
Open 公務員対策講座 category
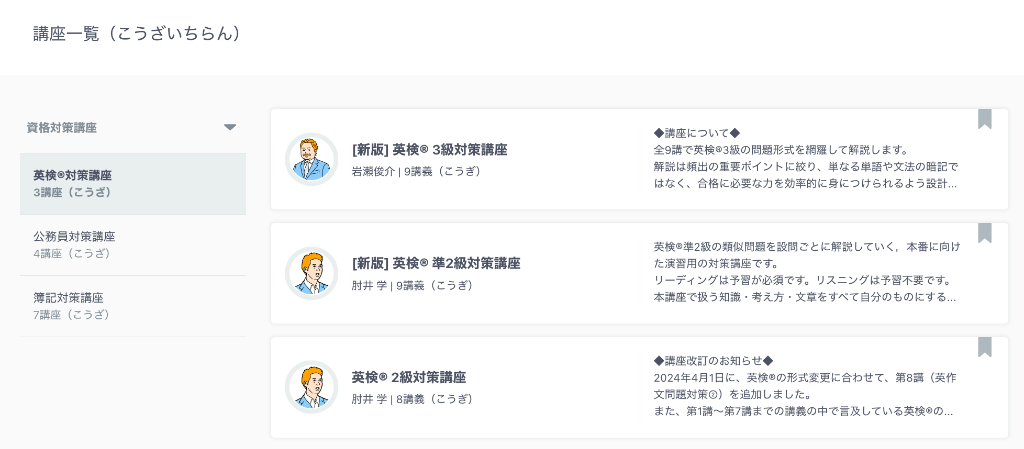[x=133, y=245]
